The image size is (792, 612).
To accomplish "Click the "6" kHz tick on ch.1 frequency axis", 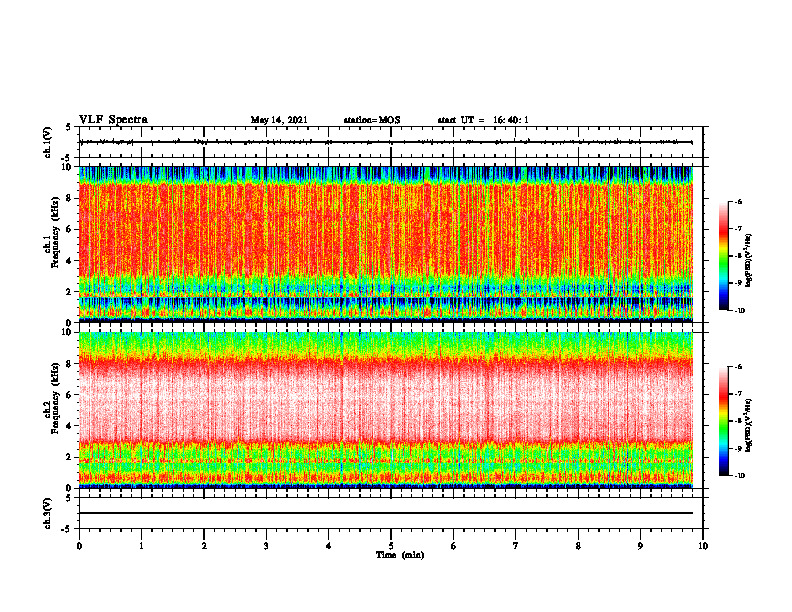I will click(x=70, y=229).
